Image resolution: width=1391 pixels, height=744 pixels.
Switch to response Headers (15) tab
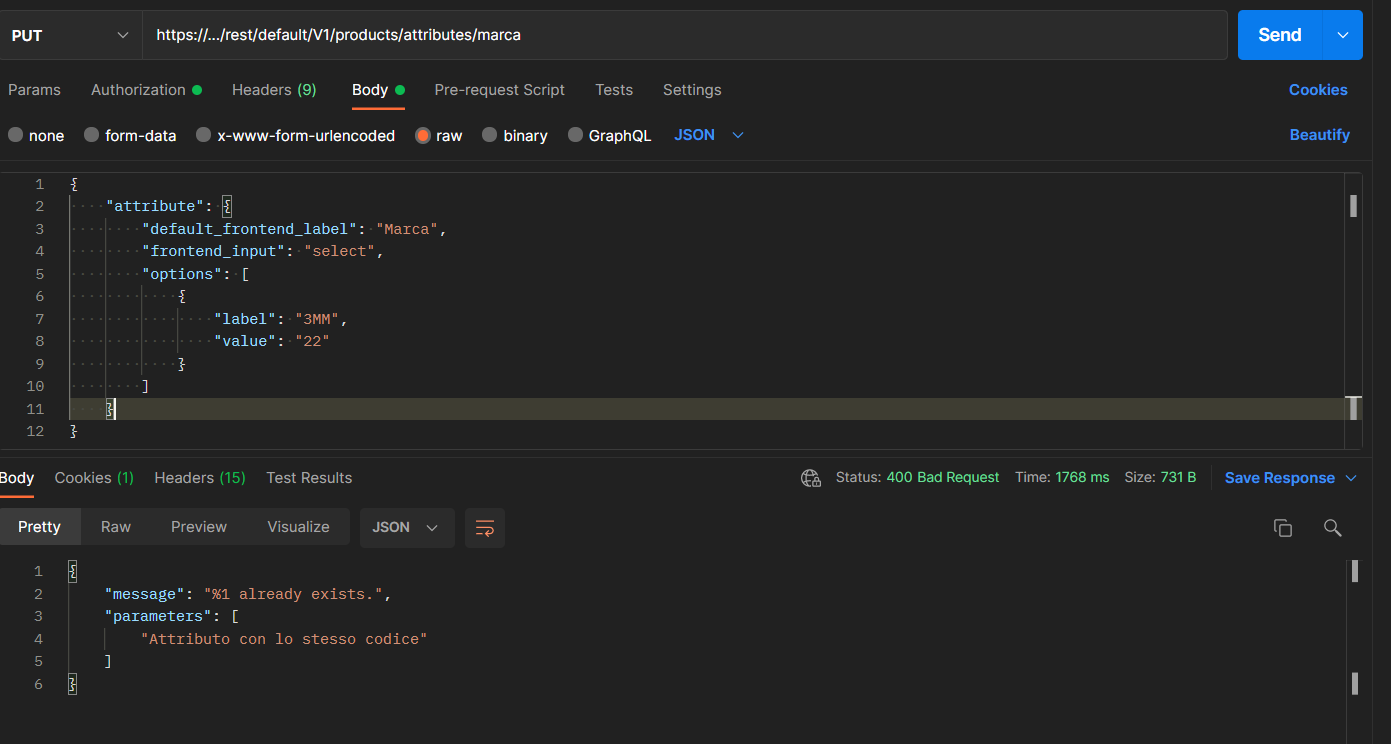click(x=199, y=478)
